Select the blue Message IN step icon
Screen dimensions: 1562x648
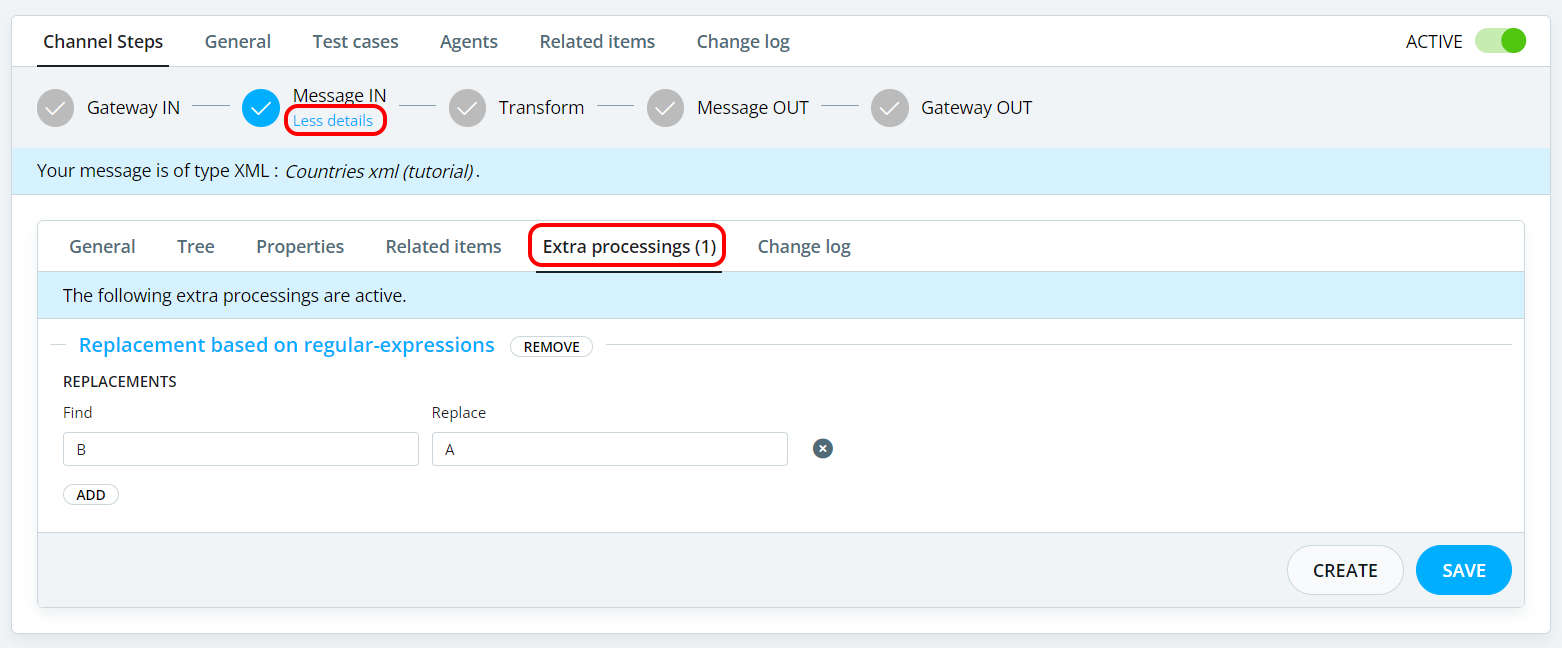pyautogui.click(x=261, y=108)
